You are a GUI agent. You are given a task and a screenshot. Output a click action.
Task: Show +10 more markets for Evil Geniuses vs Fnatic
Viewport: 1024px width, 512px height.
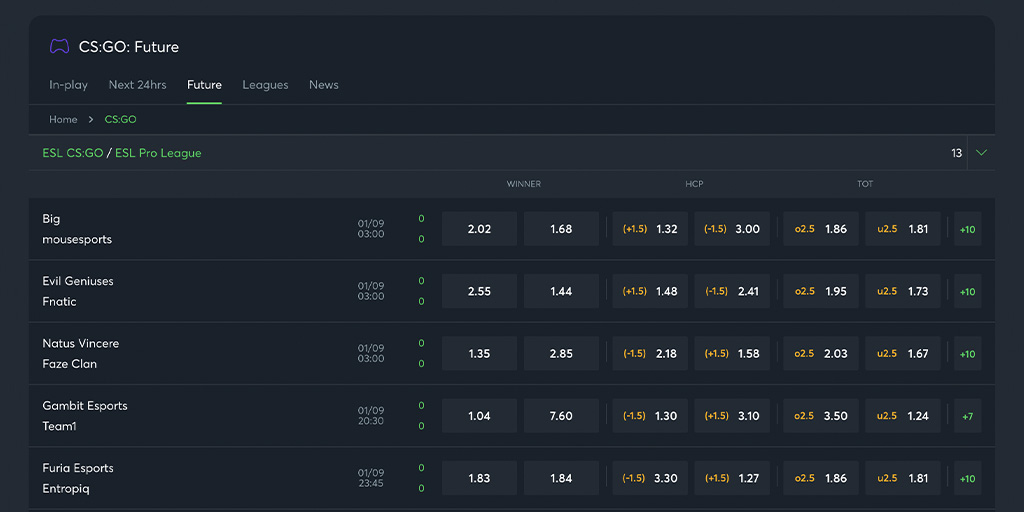pyautogui.click(x=967, y=291)
